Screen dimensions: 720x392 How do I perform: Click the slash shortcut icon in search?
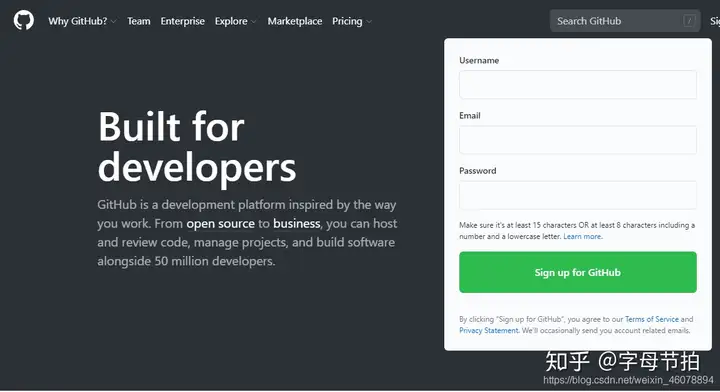tap(689, 21)
